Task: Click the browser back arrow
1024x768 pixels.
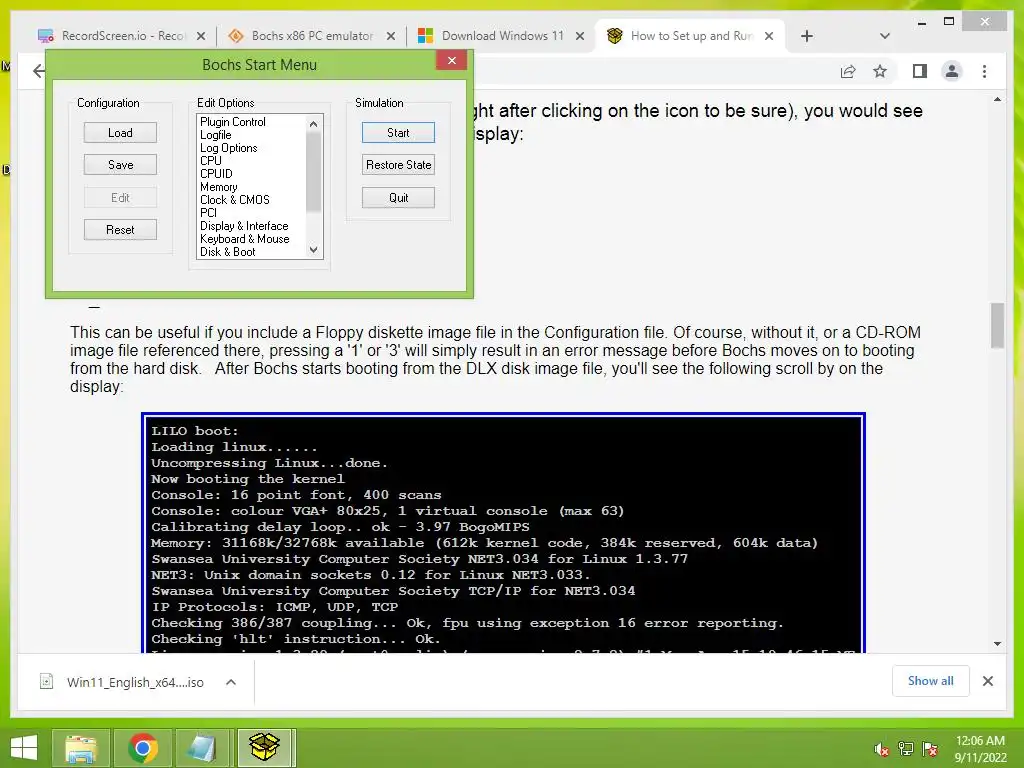Action: tap(39, 71)
